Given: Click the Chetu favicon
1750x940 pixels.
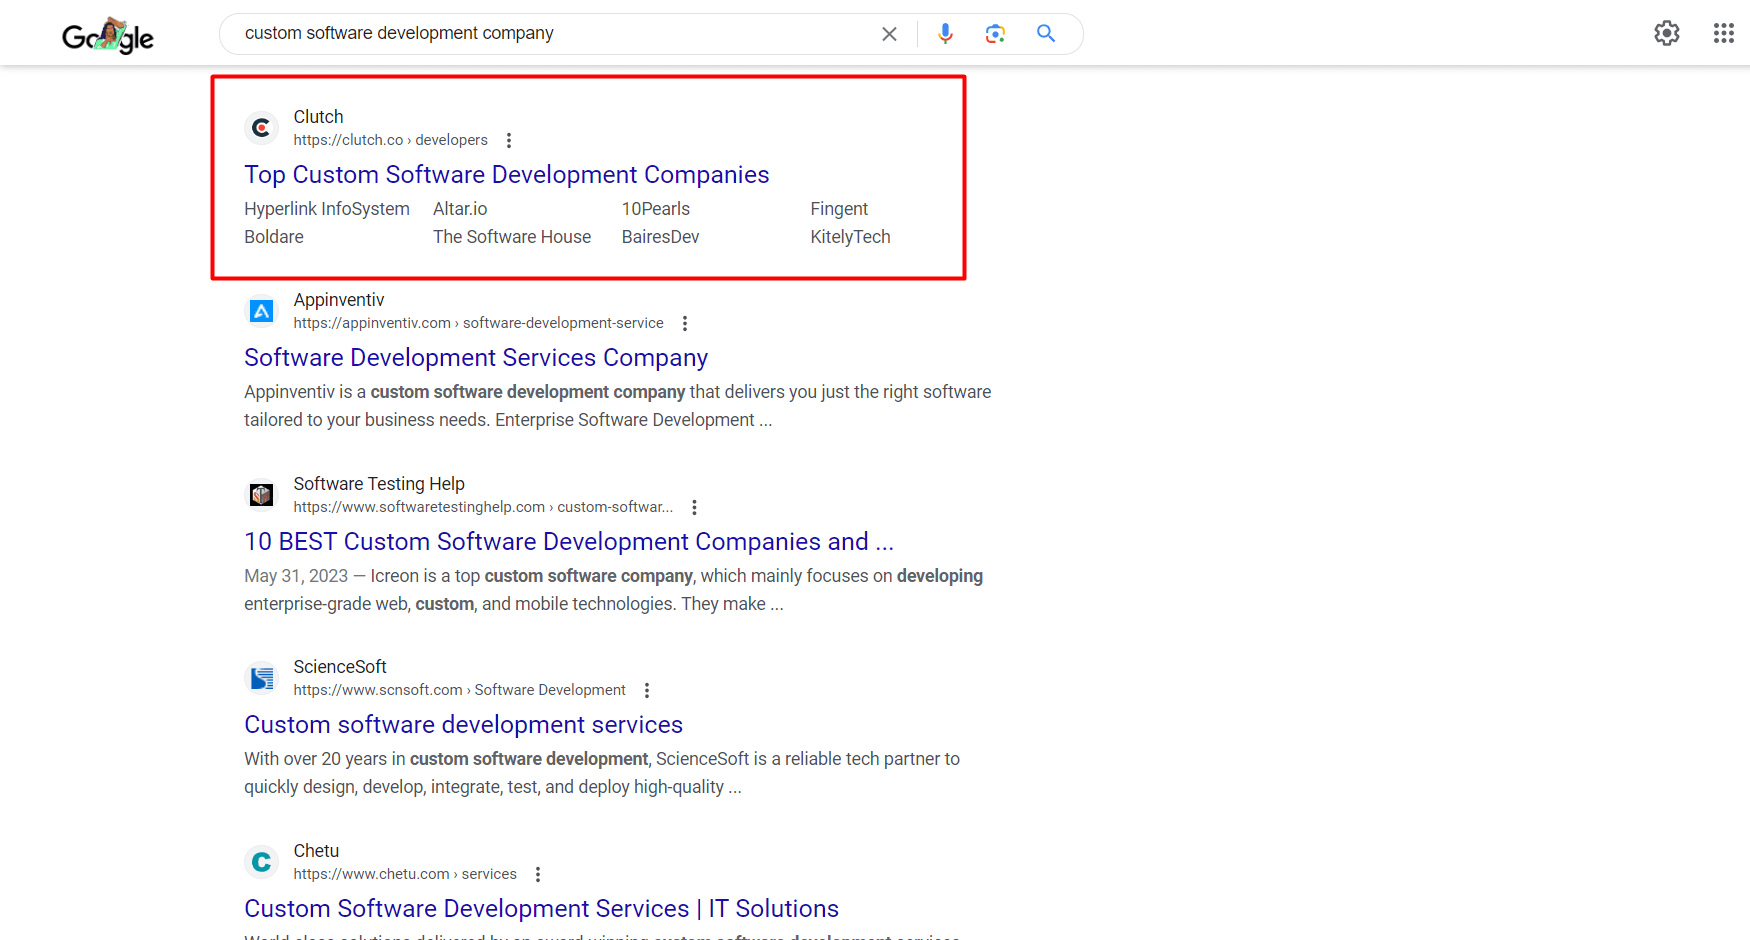Looking at the screenshot, I should (x=262, y=862).
